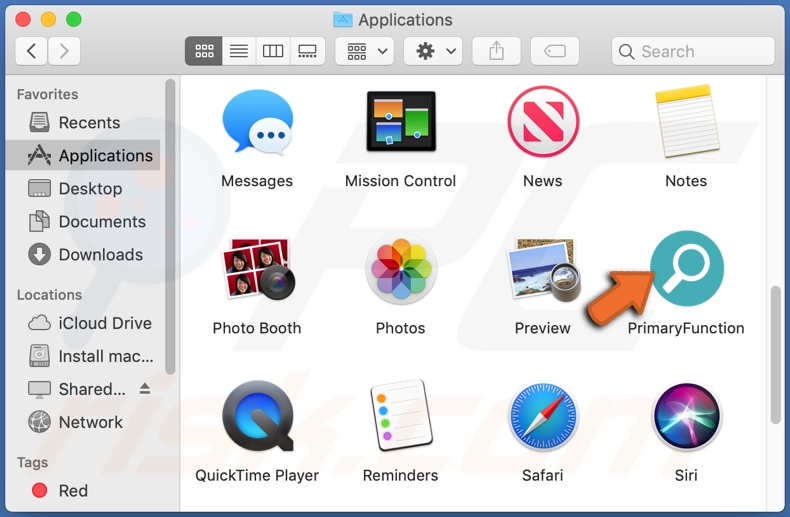Launch the Siri app icon
This screenshot has height=517, width=790.
pos(686,416)
